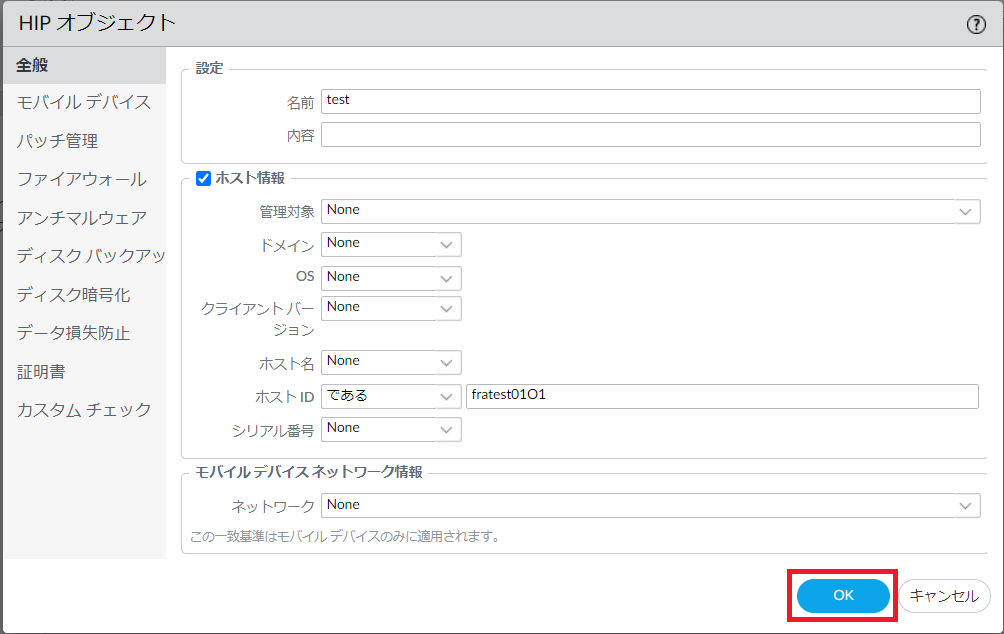Toggle the ホスト情報 checkbox
The image size is (1004, 634).
[203, 178]
